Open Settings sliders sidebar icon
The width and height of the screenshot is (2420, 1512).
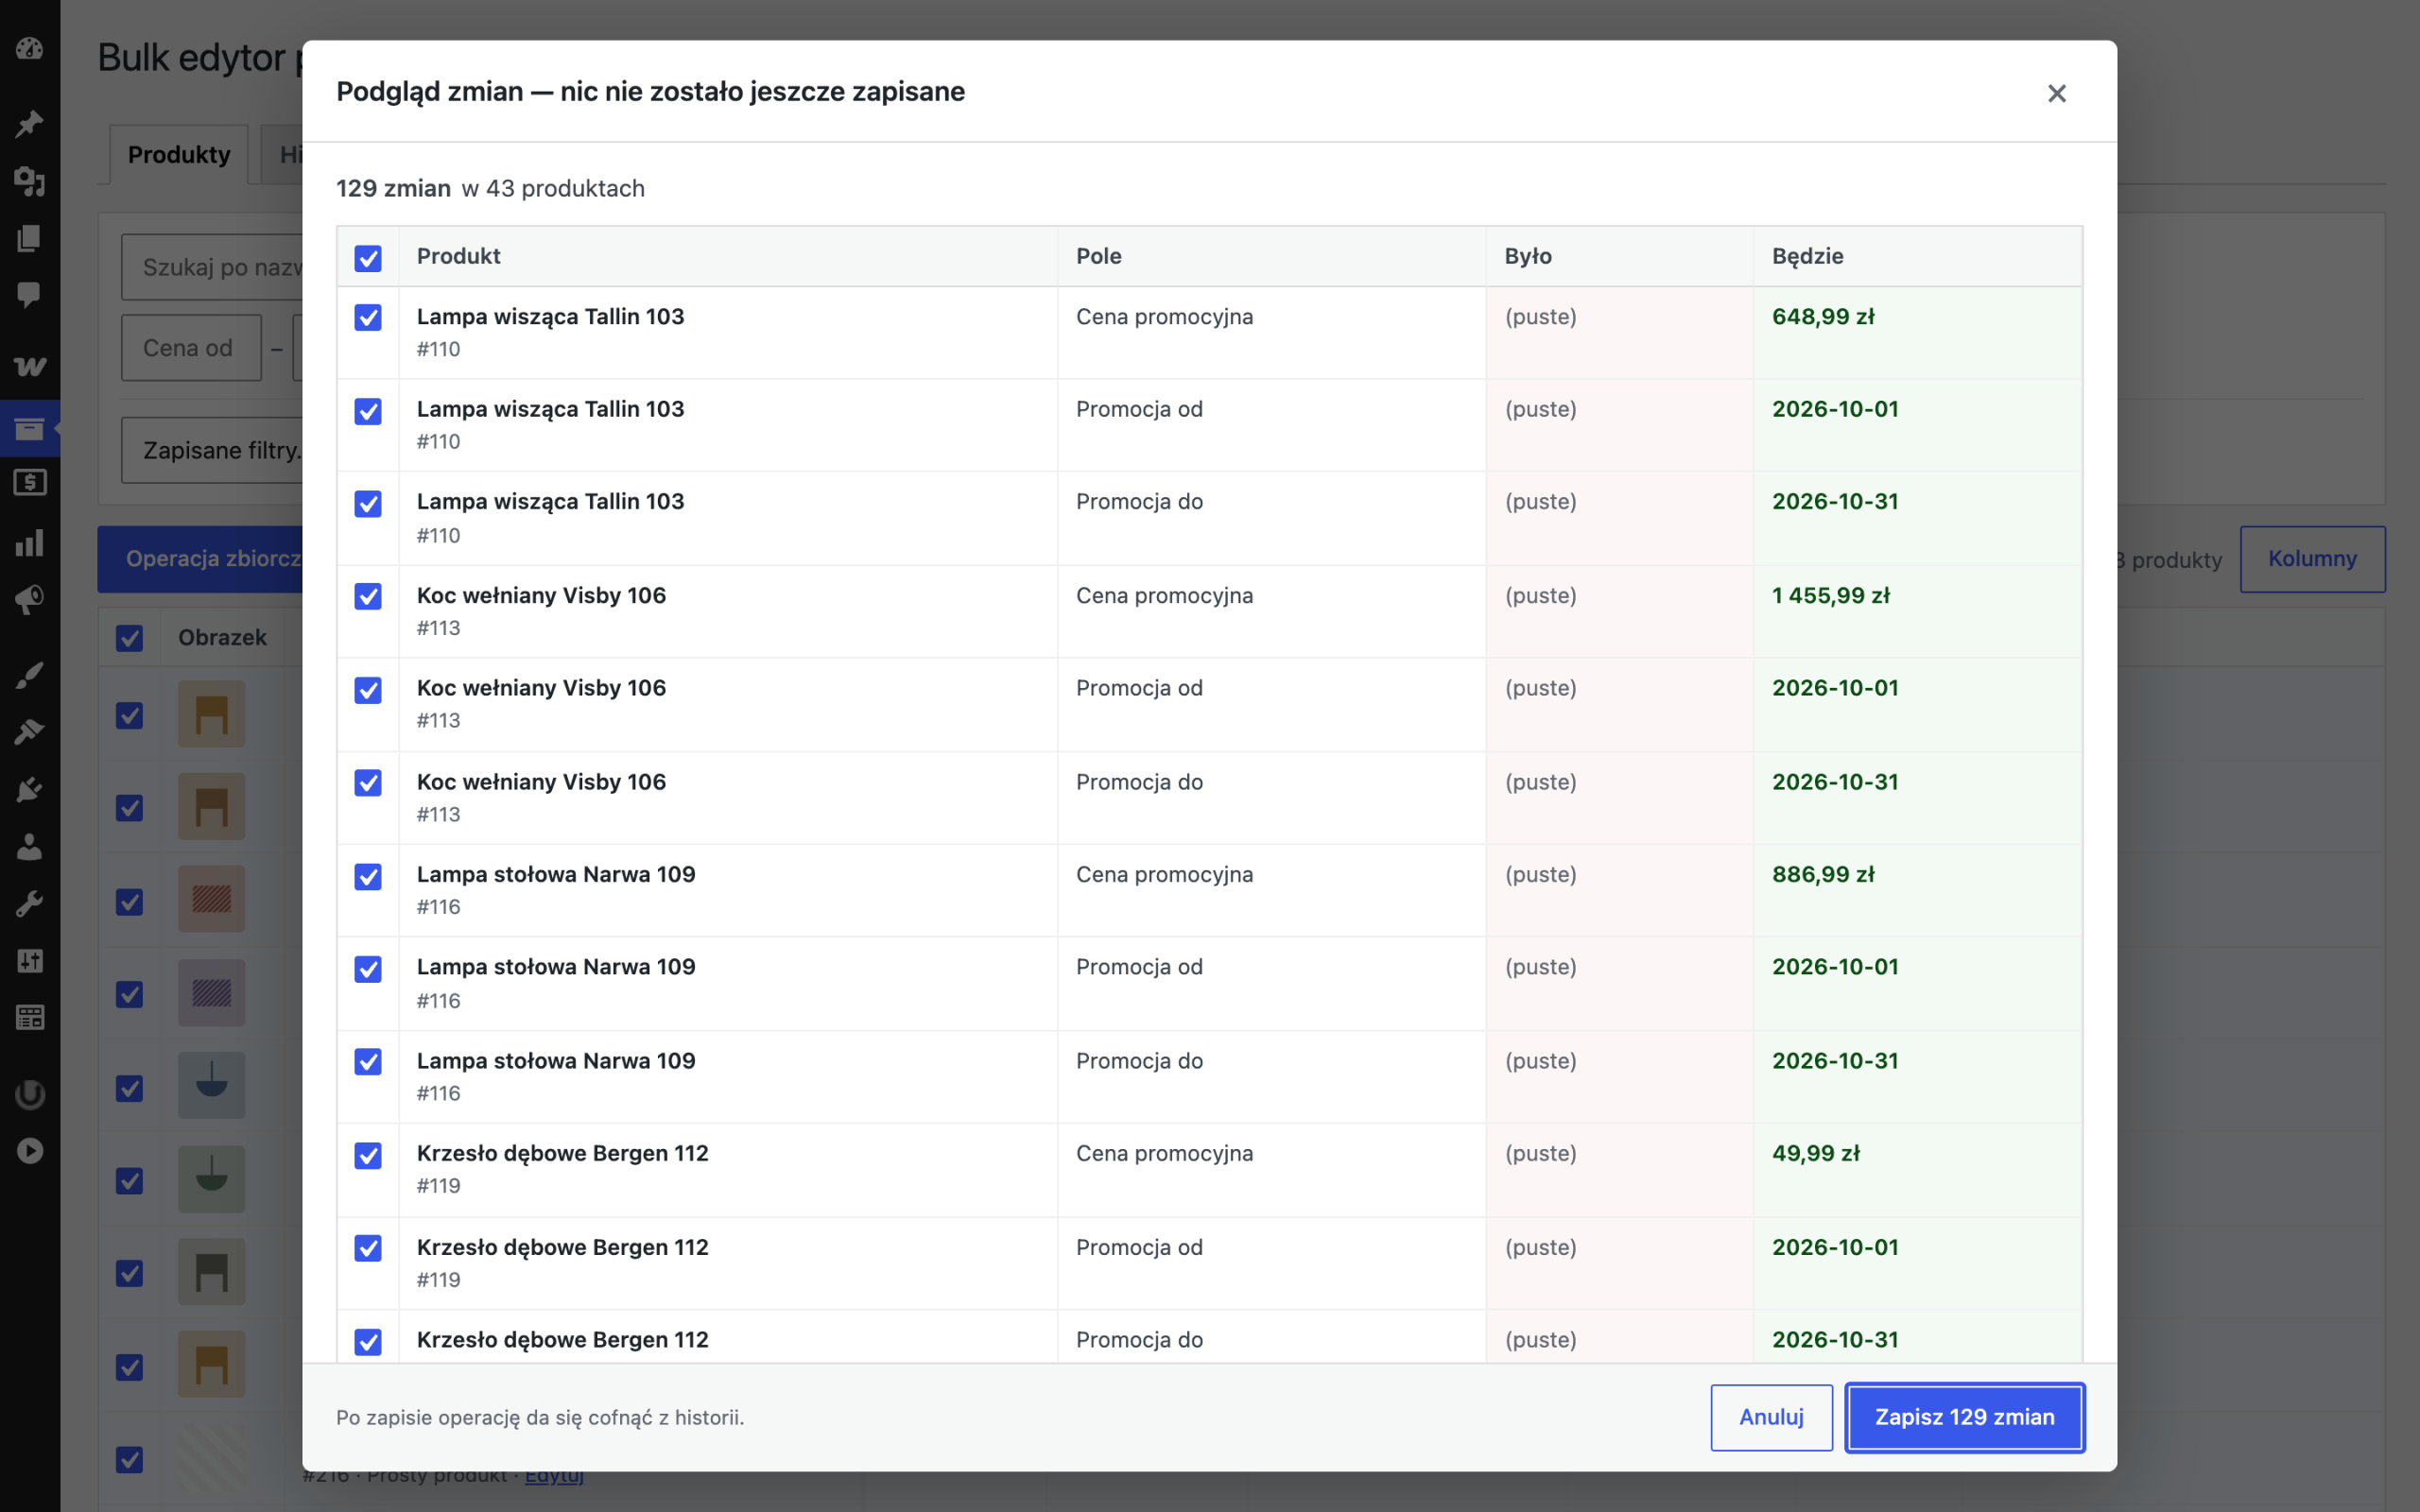[x=29, y=961]
